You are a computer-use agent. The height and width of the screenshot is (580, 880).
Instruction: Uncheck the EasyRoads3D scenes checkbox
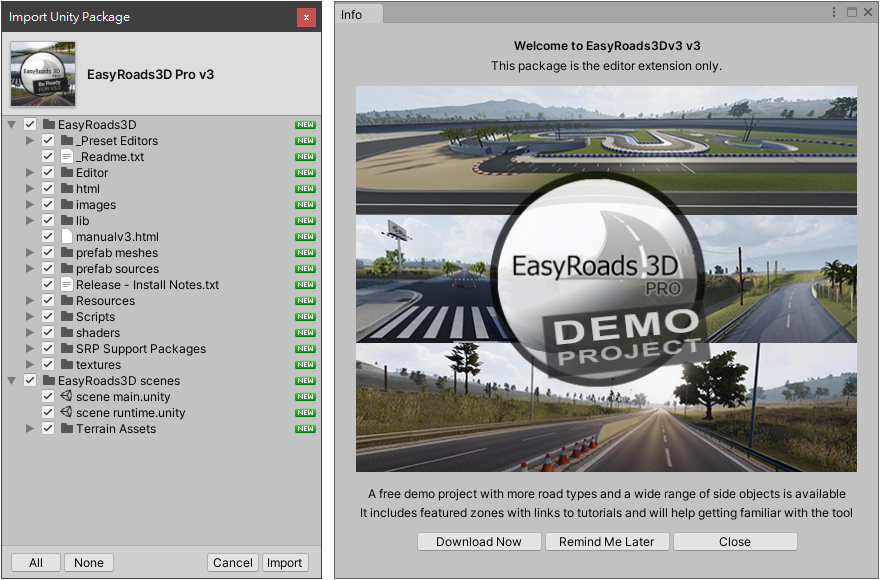(30, 381)
